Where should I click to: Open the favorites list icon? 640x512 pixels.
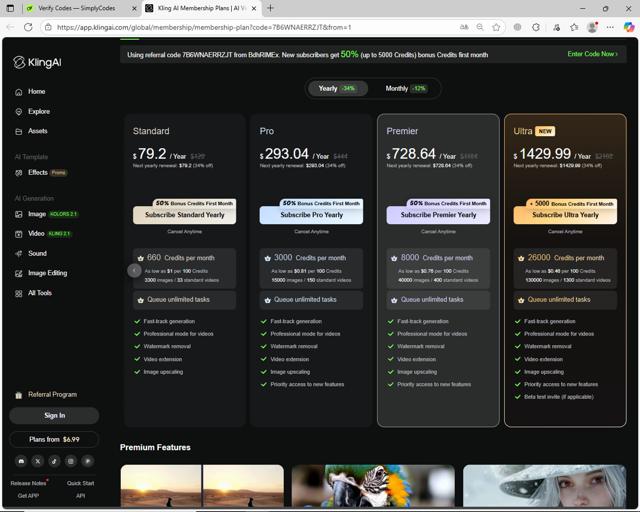tap(575, 27)
